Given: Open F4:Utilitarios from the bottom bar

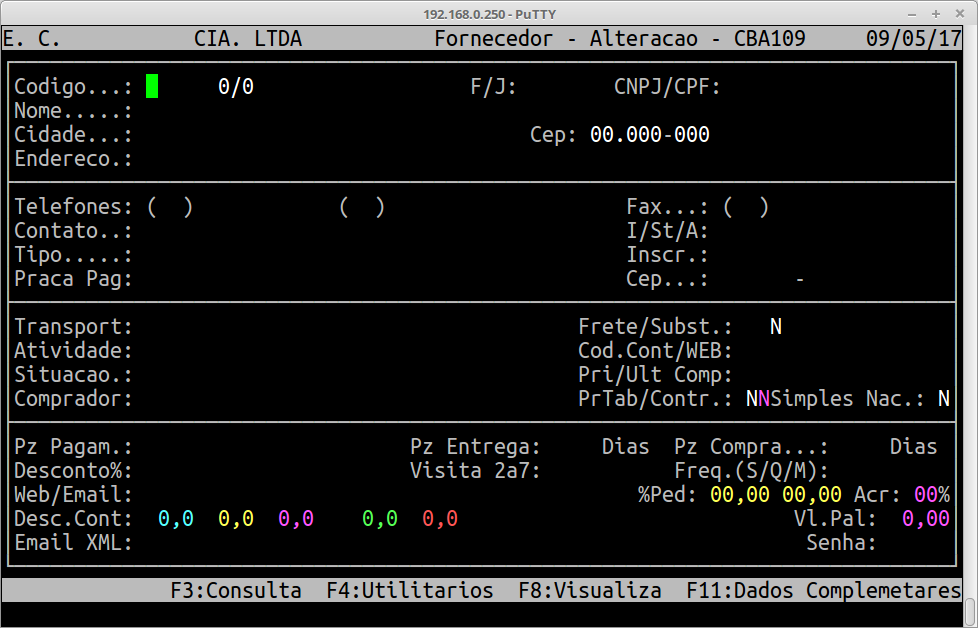Looking at the screenshot, I should click(410, 591).
